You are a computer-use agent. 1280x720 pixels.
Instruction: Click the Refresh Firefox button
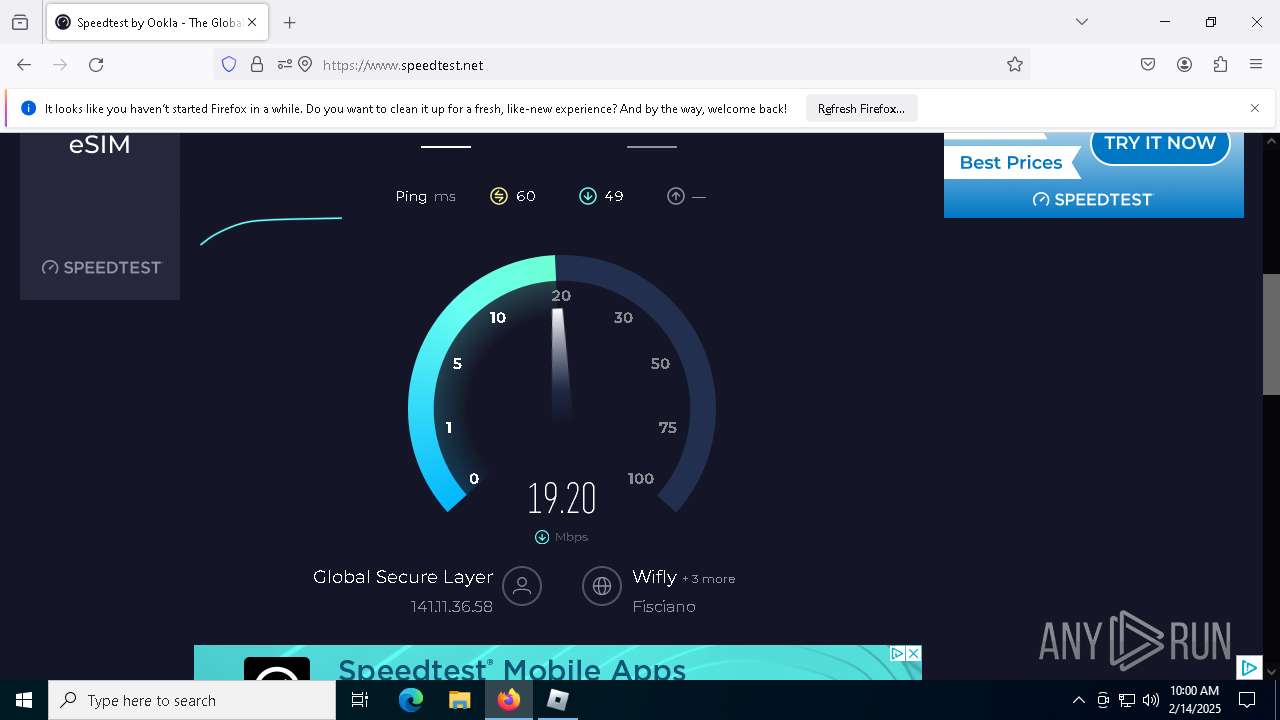[861, 108]
